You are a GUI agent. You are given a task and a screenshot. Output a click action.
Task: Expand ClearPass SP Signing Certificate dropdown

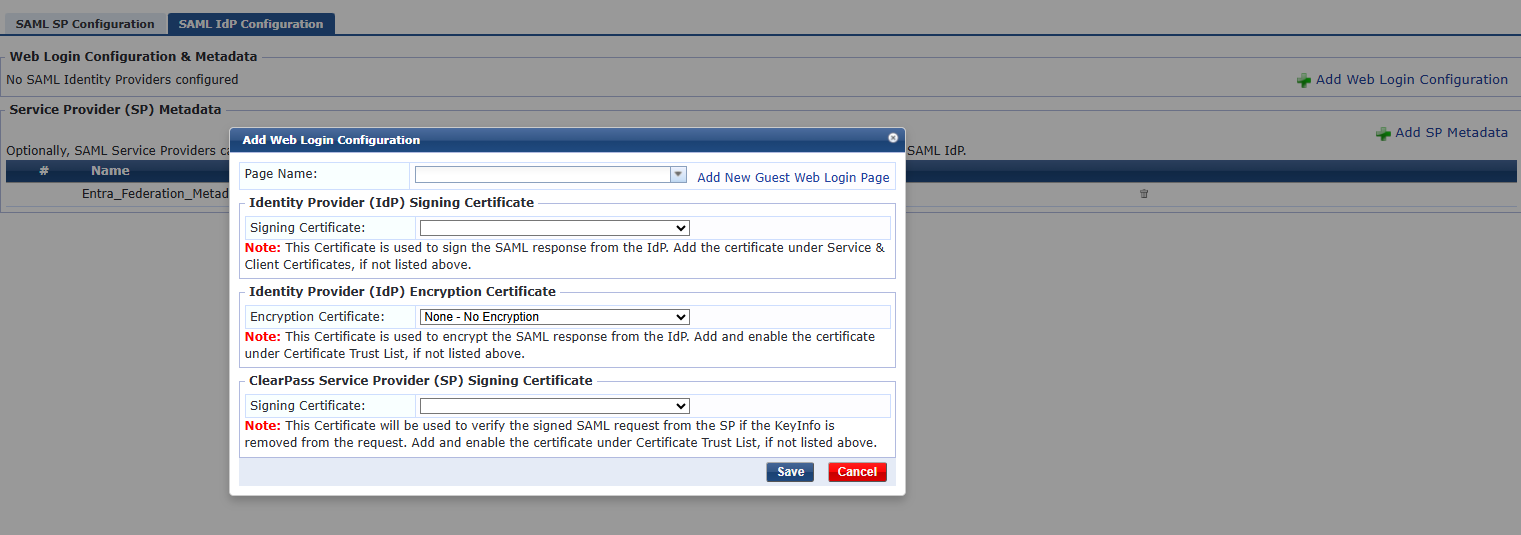555,406
